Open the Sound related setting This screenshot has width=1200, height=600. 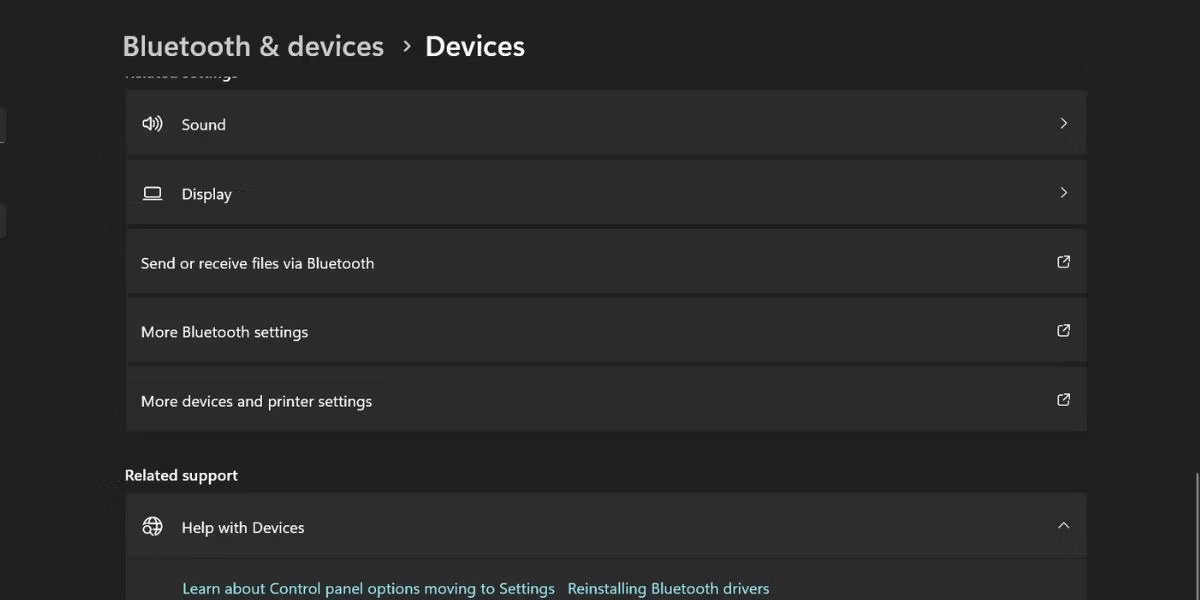[606, 124]
